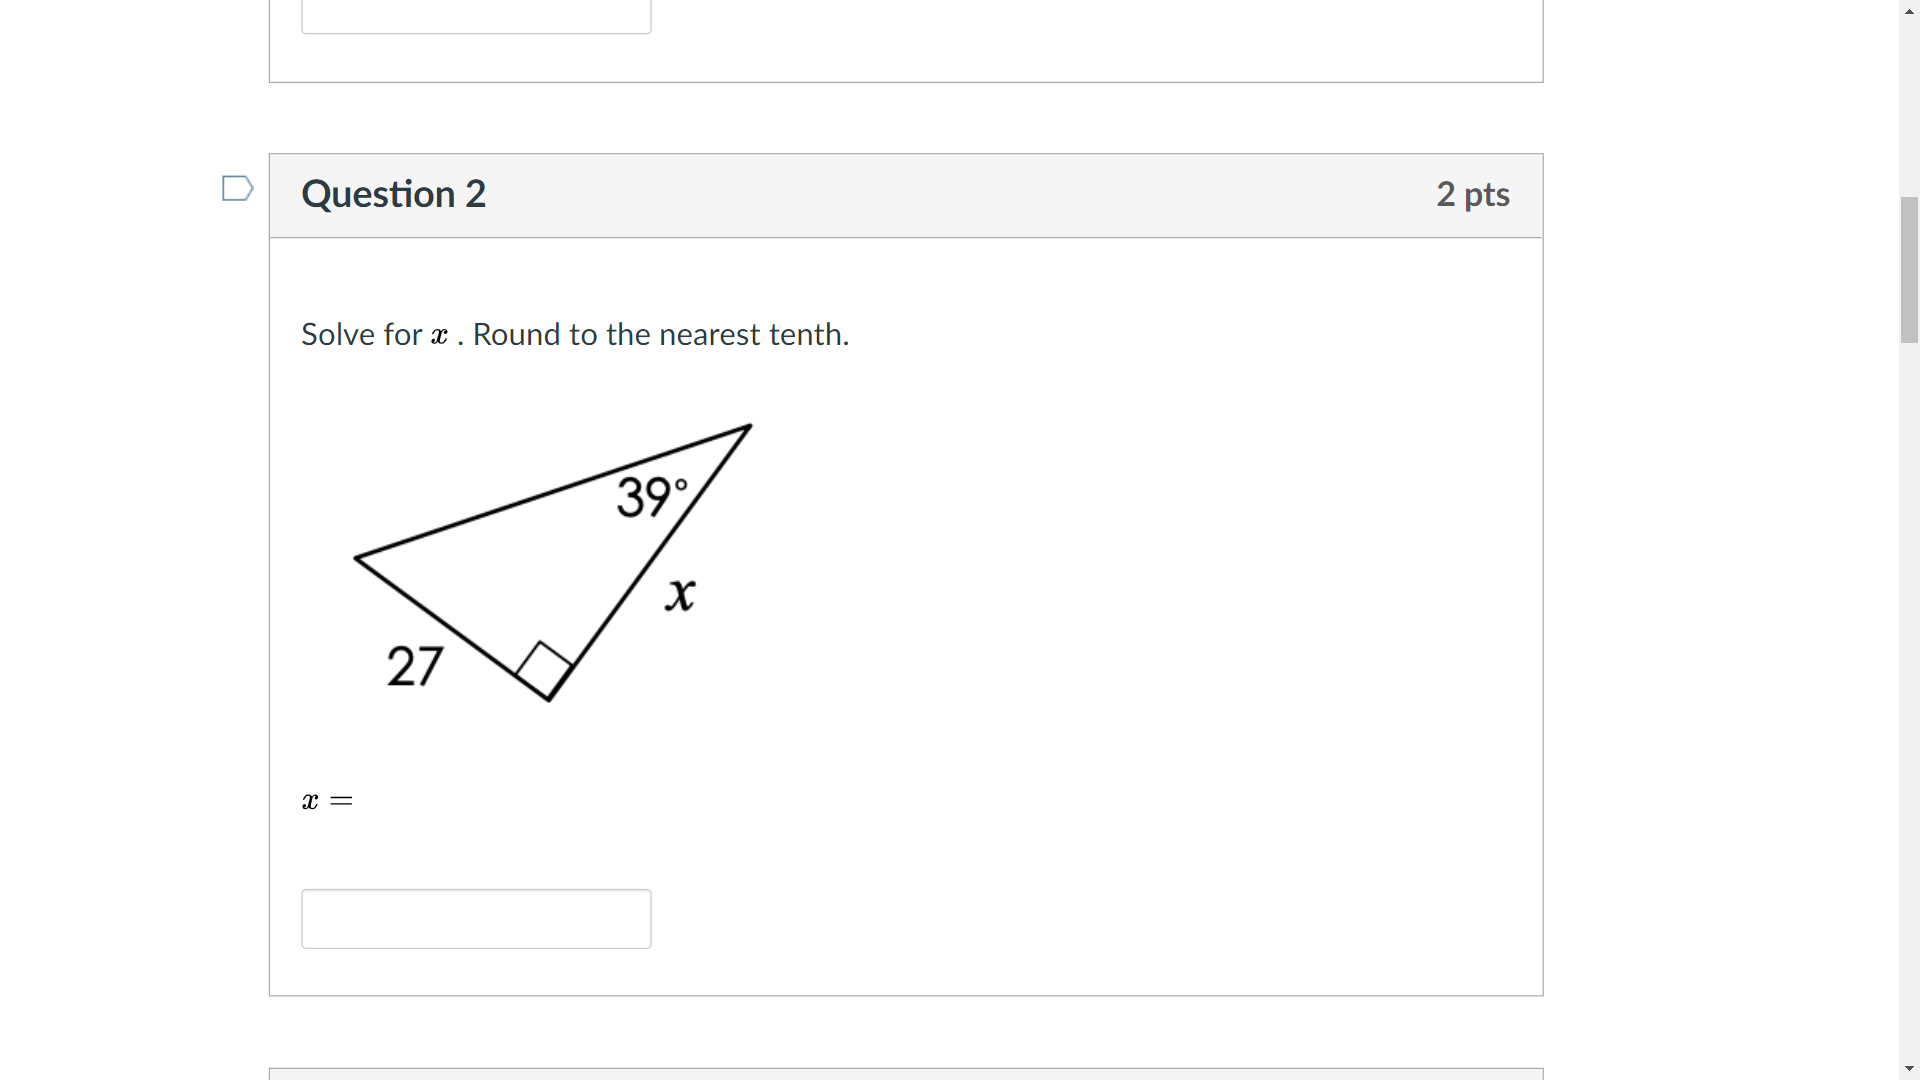Click the scrollbar down arrow
Image resolution: width=1920 pixels, height=1080 pixels.
1910,1069
